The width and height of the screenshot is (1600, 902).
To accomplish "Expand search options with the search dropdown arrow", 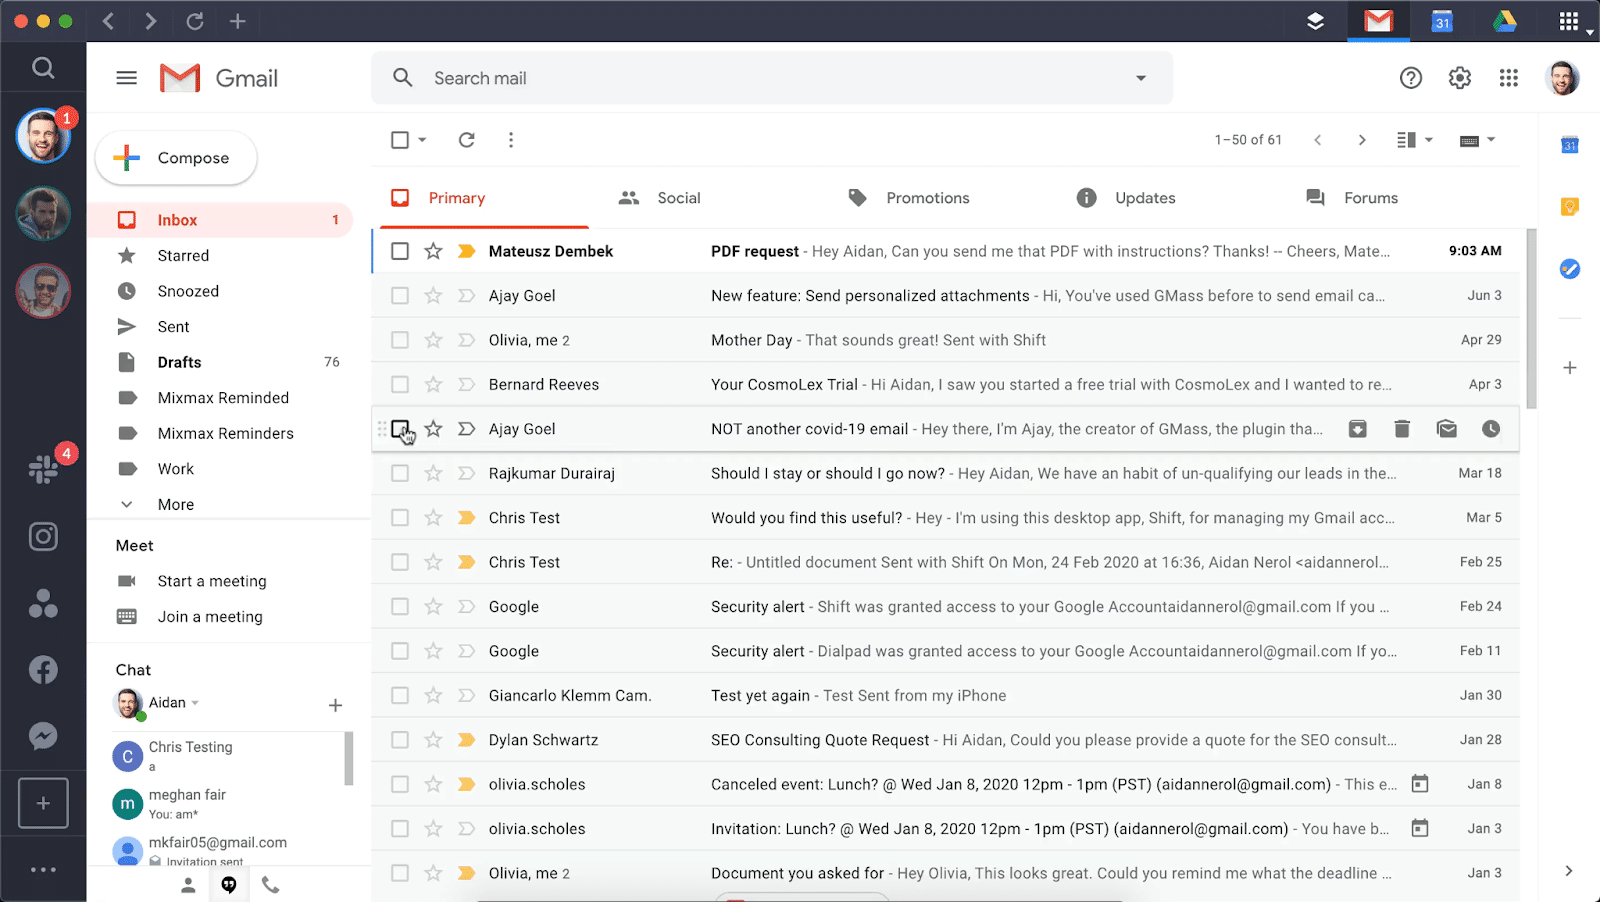I will point(1140,77).
